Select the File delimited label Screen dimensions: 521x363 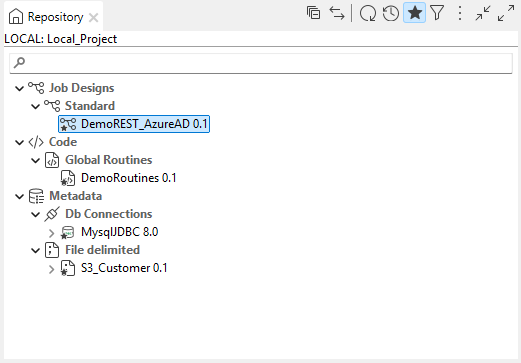102,250
